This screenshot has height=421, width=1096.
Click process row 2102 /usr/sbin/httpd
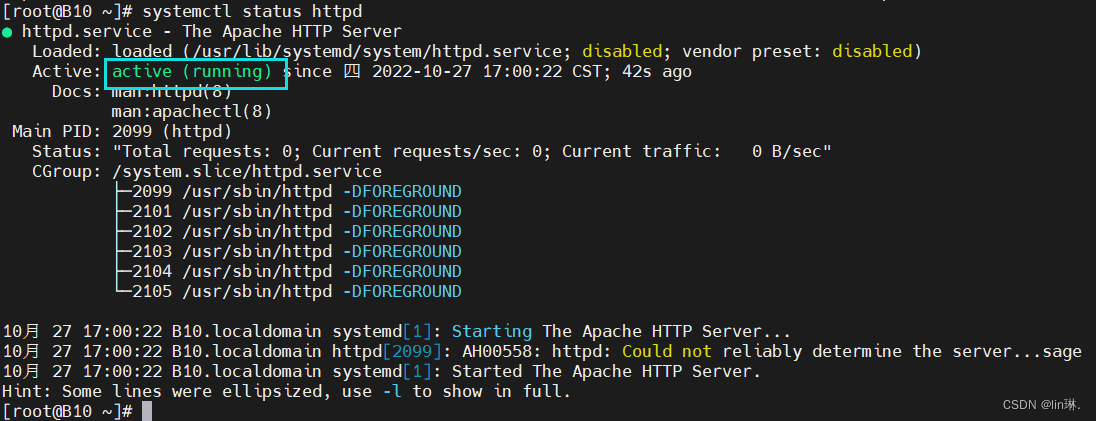click(x=287, y=231)
